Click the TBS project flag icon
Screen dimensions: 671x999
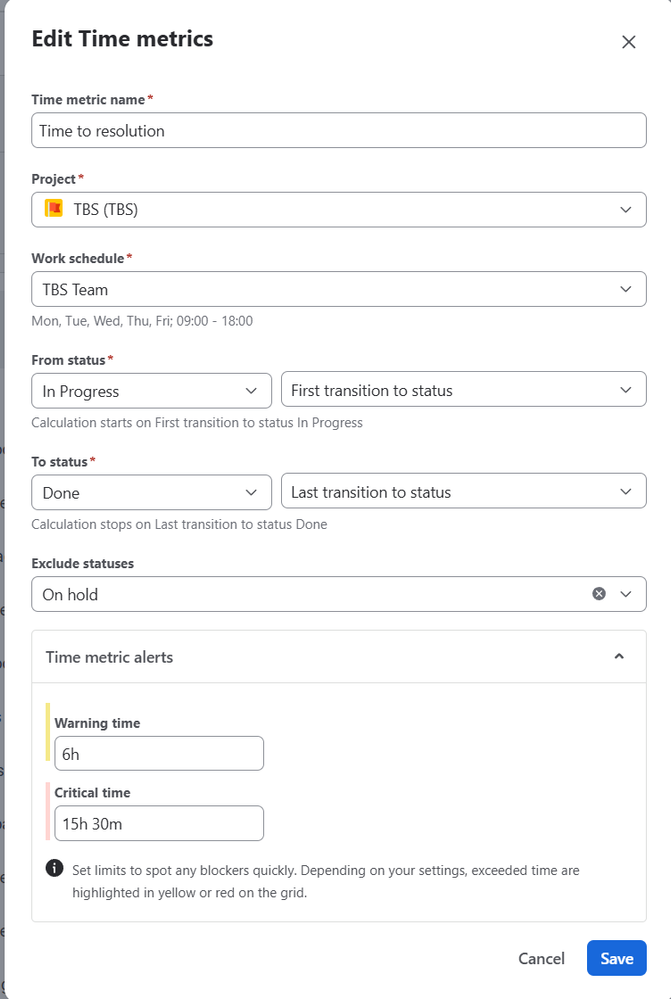coord(54,209)
